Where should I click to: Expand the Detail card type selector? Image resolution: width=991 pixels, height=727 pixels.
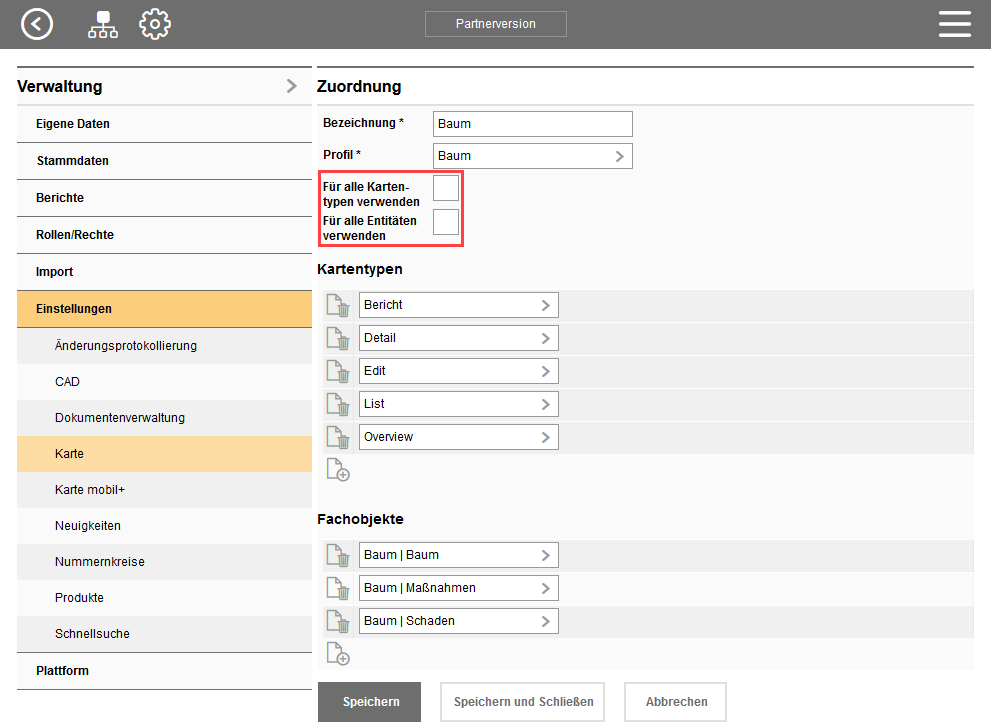459,338
